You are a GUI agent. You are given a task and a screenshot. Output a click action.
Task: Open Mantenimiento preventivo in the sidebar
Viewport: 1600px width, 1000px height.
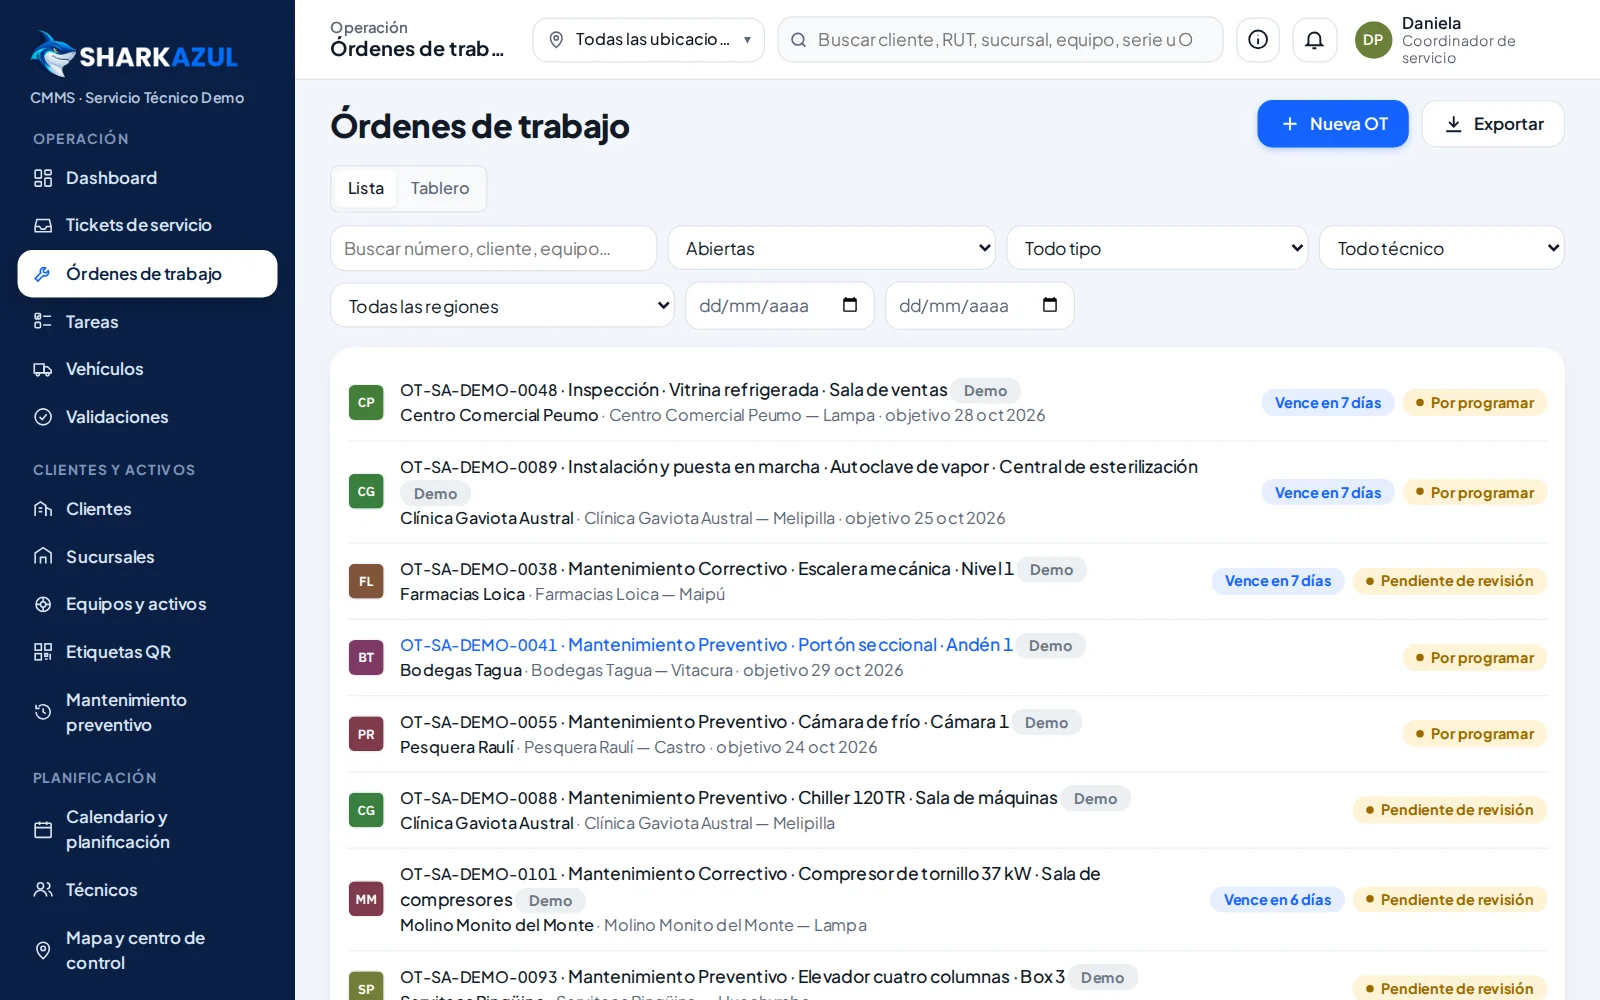click(x=147, y=712)
